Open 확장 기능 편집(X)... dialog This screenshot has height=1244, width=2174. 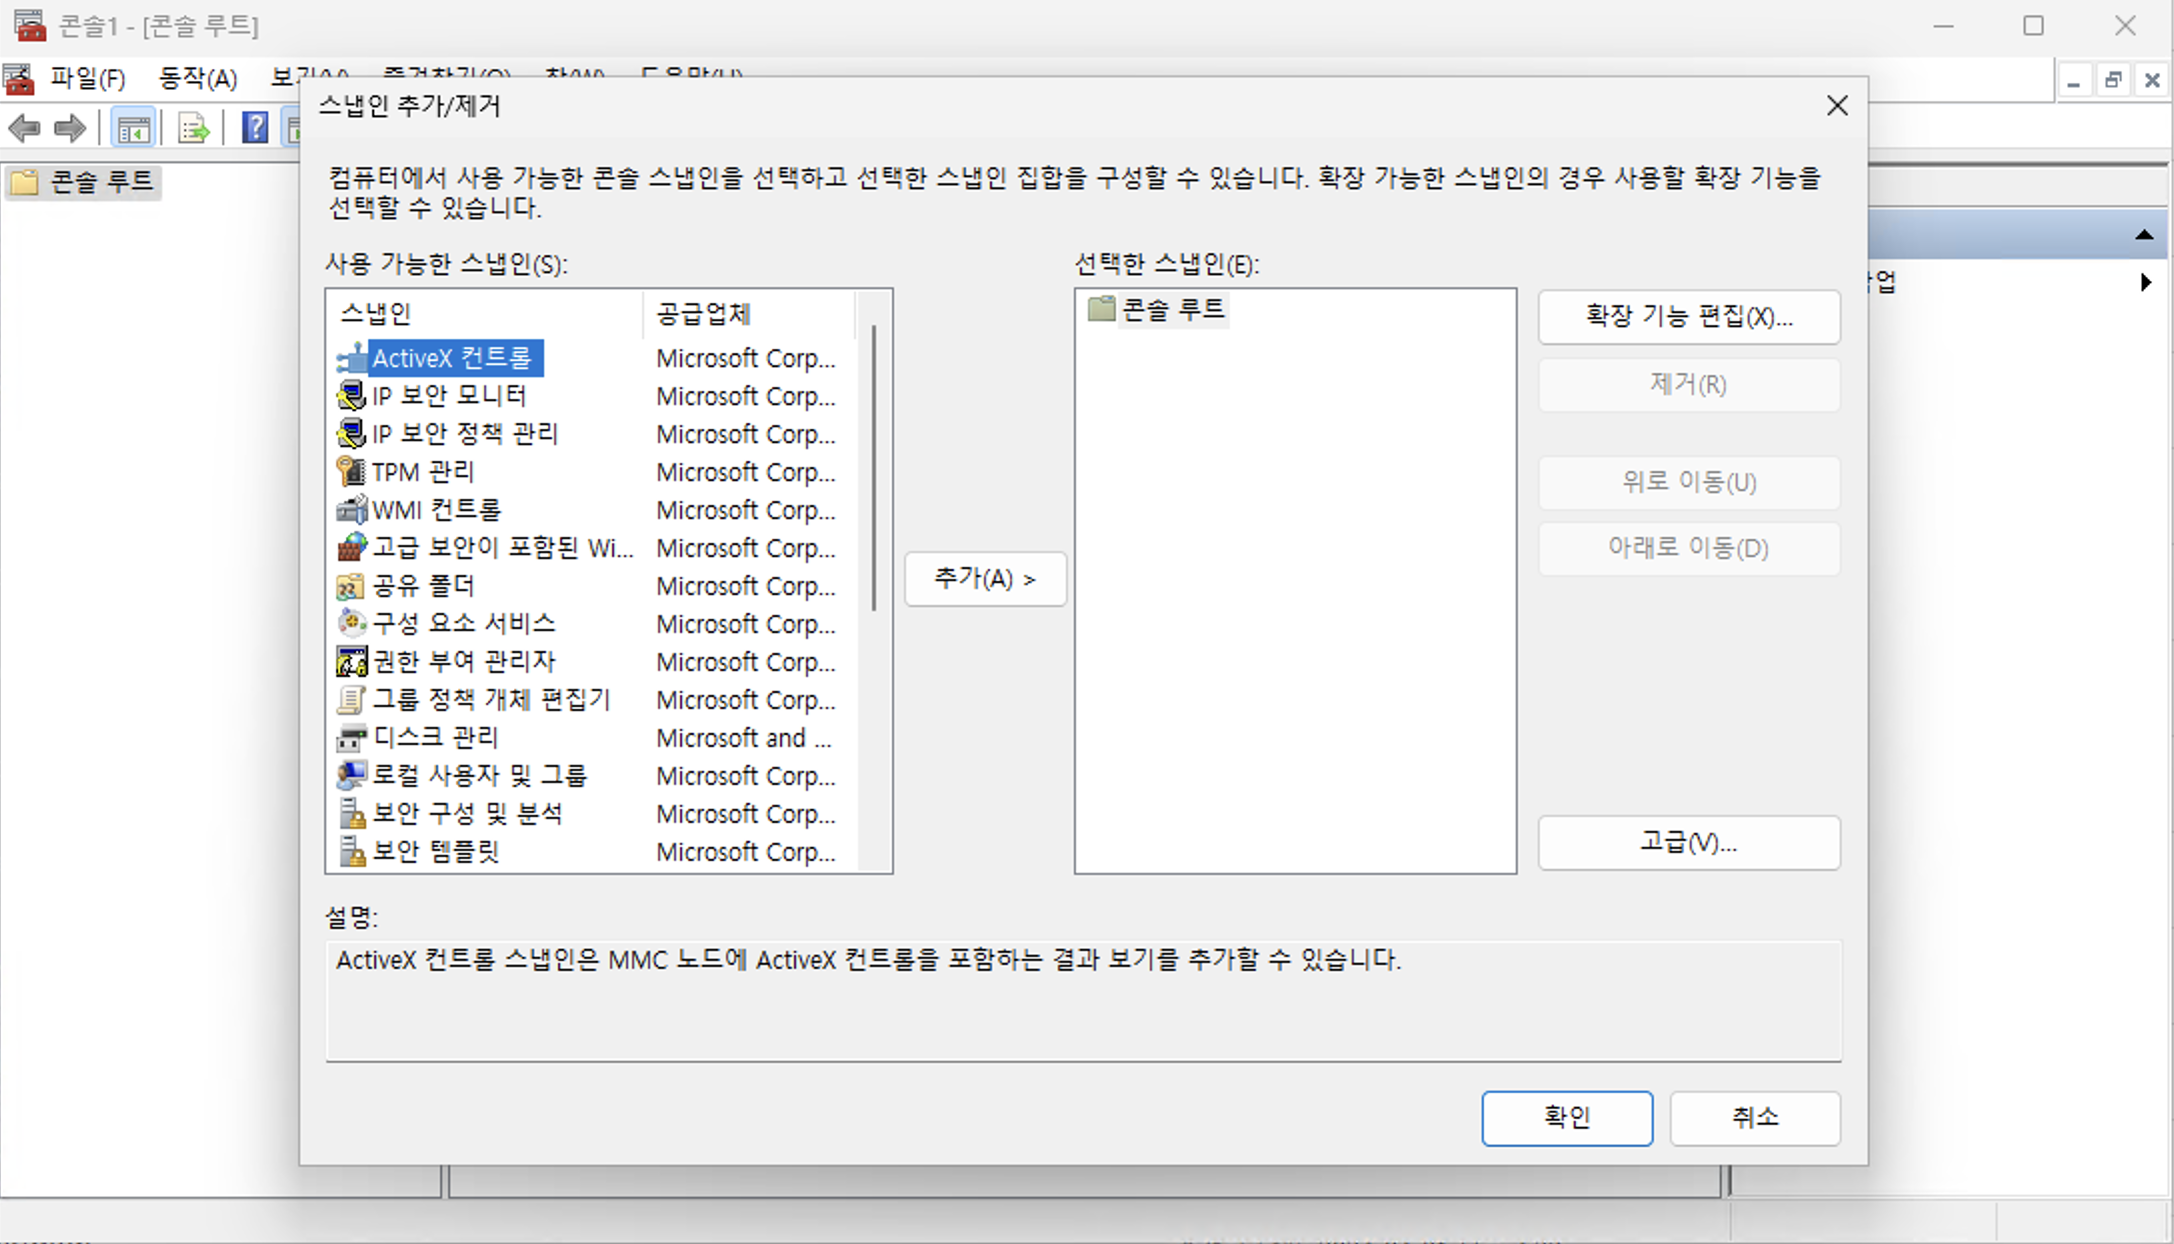(1688, 317)
